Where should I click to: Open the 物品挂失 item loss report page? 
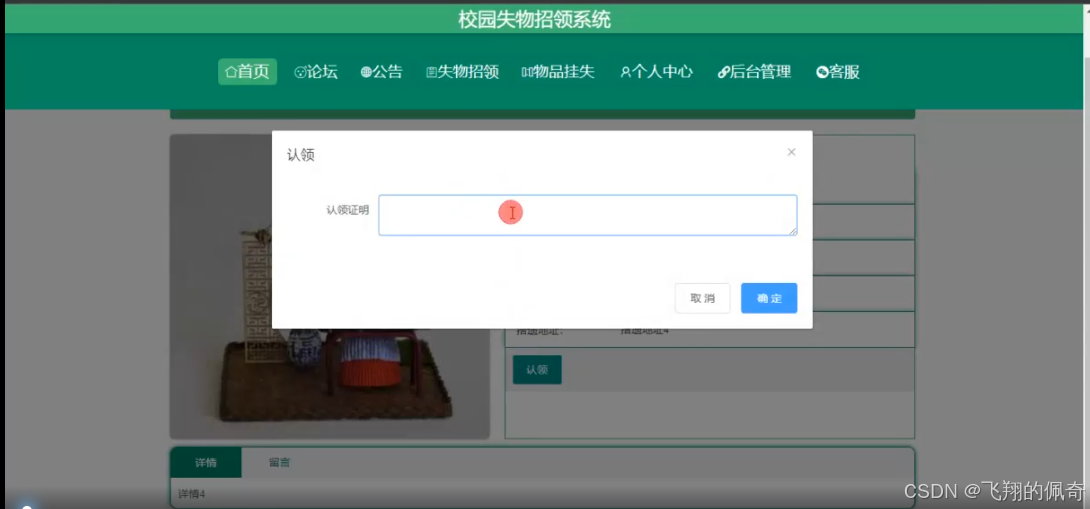point(558,72)
